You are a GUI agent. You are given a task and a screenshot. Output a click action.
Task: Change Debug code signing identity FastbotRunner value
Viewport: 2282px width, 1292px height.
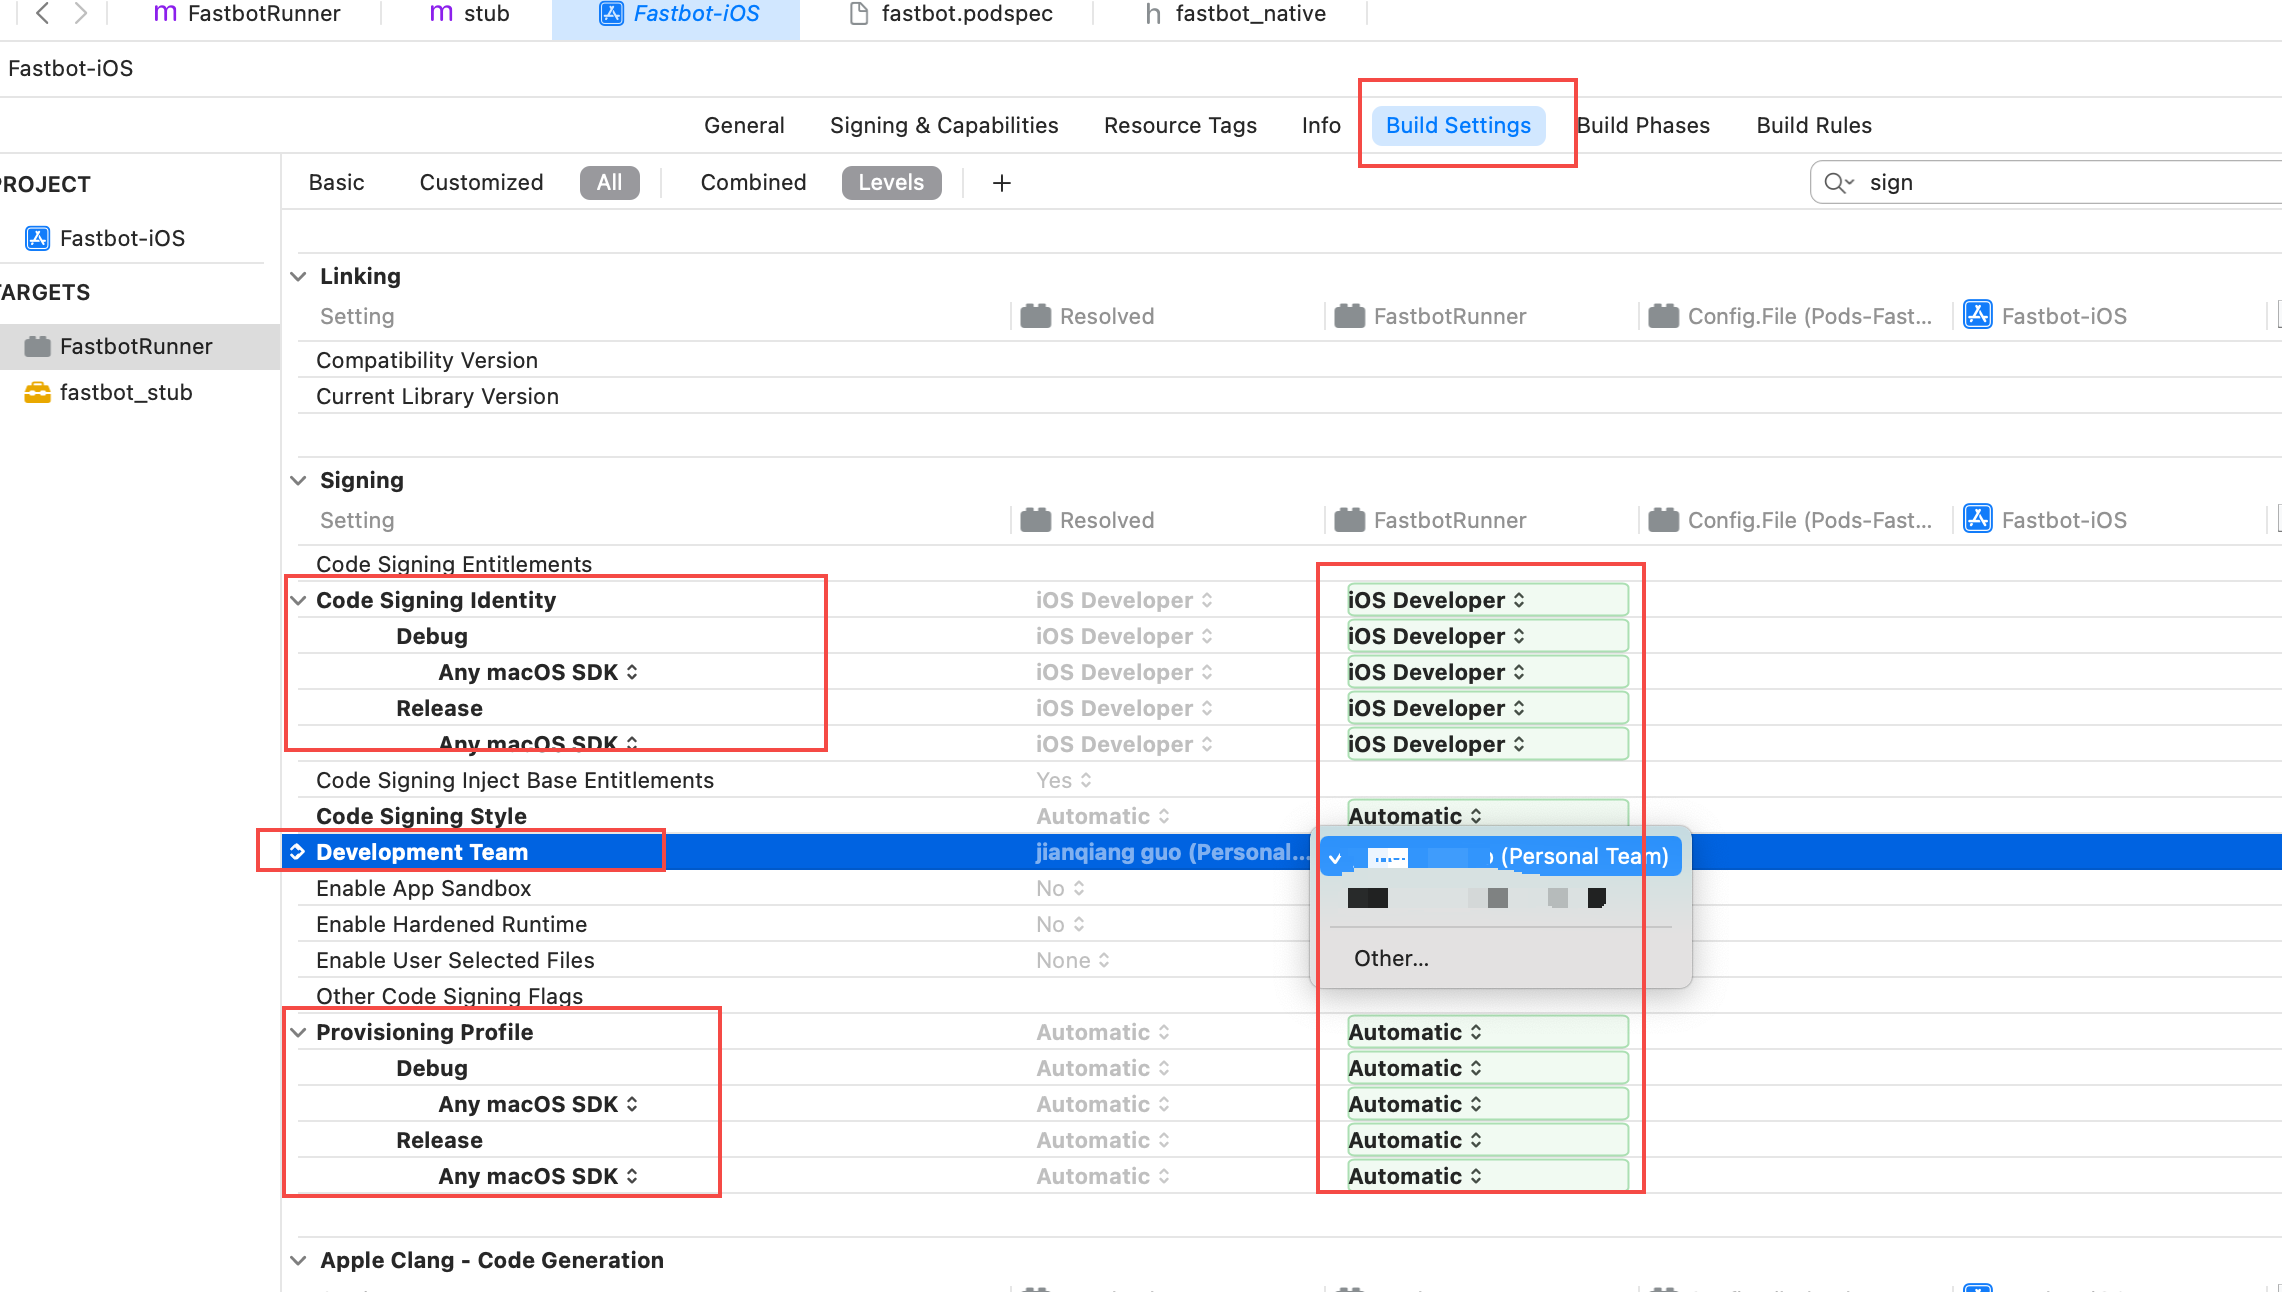(x=1486, y=636)
